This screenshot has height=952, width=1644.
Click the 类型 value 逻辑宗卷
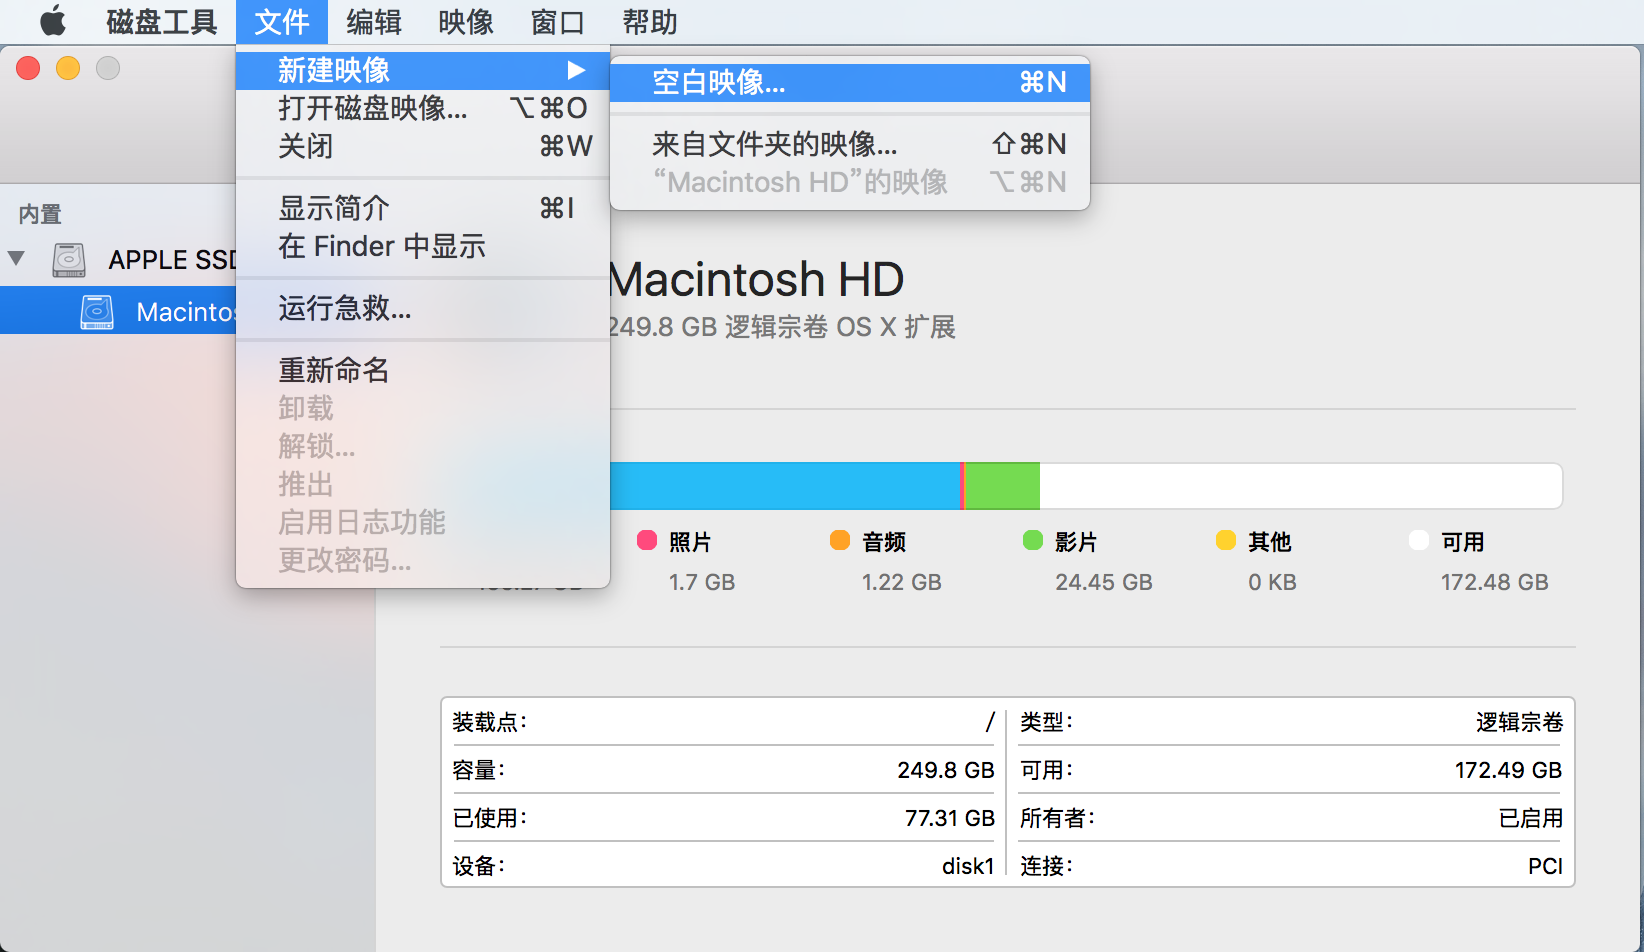point(1519,722)
